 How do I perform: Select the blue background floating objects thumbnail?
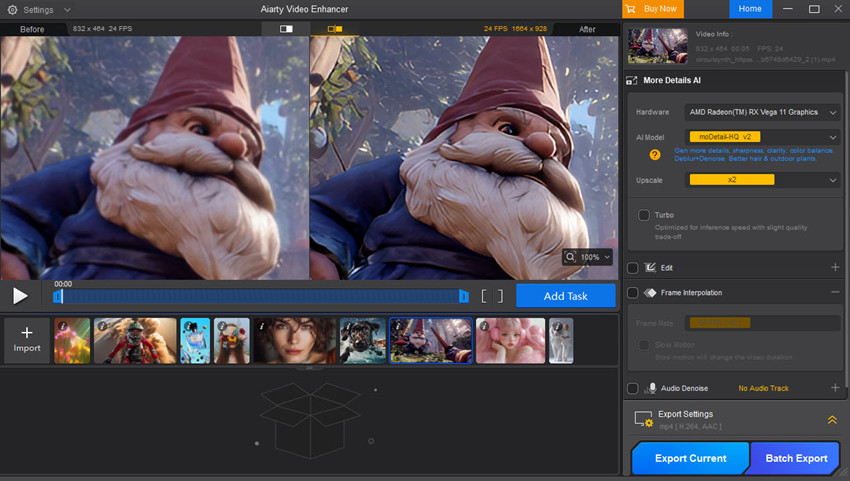click(x=195, y=341)
